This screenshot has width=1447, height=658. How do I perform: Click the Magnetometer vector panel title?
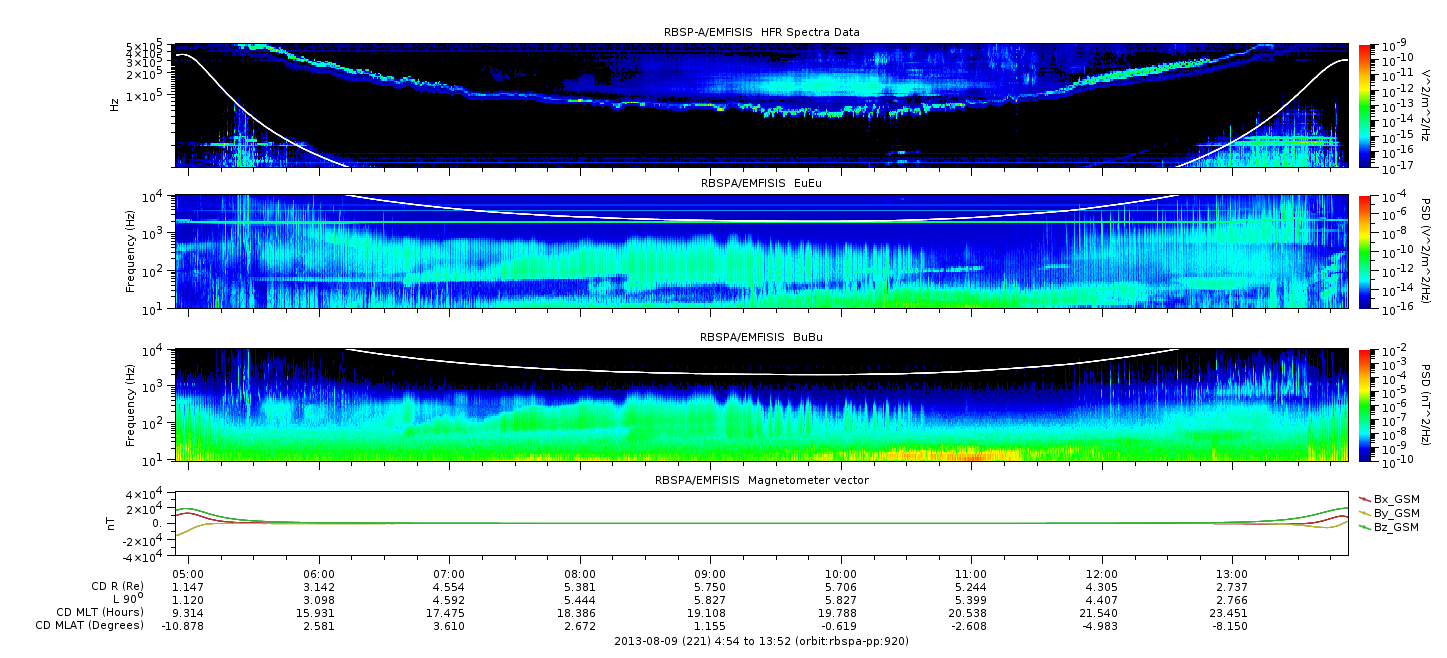(x=761, y=480)
